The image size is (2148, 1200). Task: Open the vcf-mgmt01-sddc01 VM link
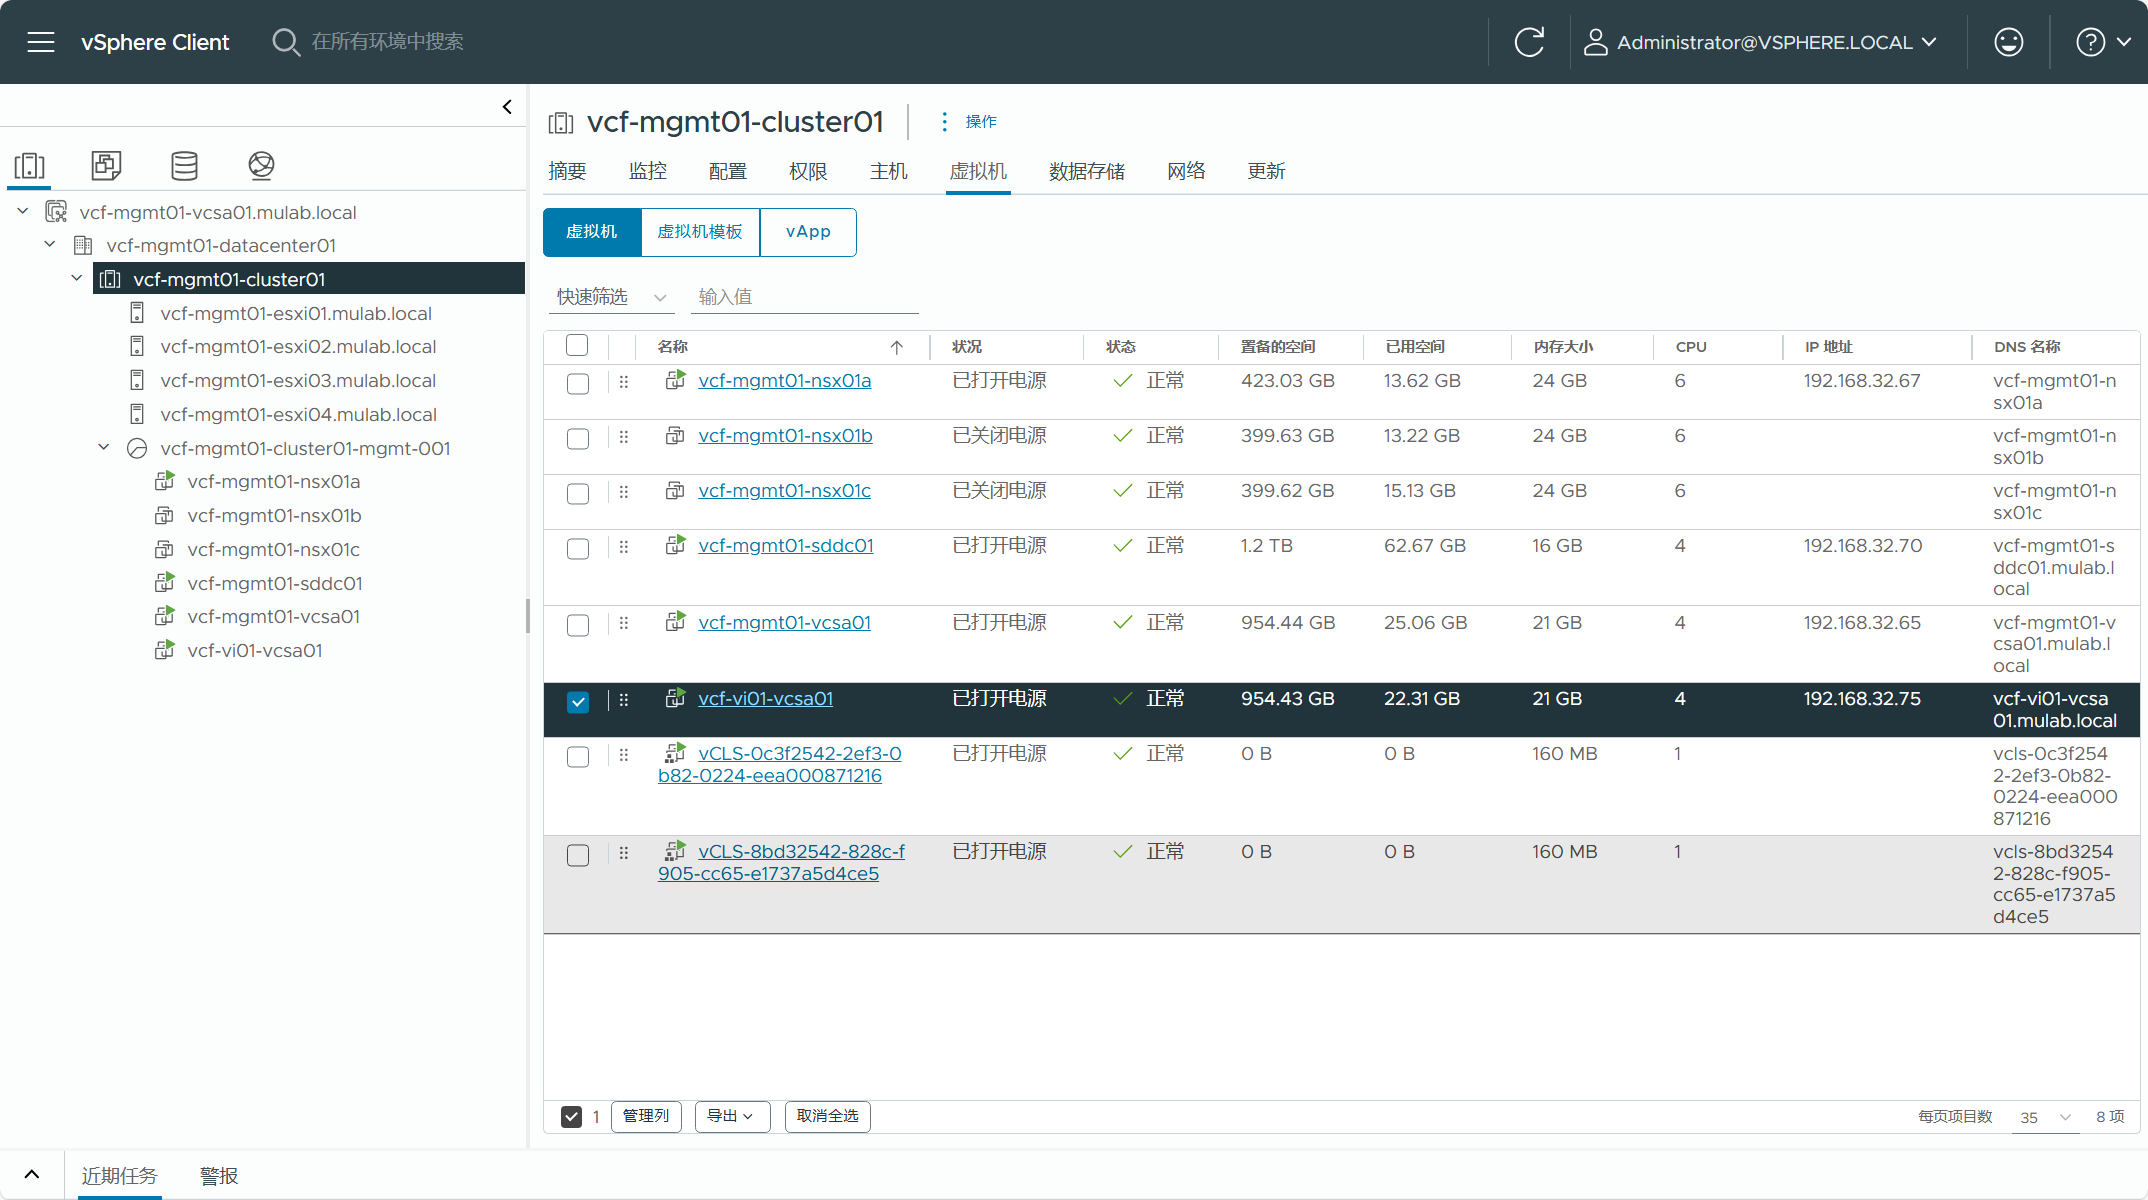click(x=785, y=546)
